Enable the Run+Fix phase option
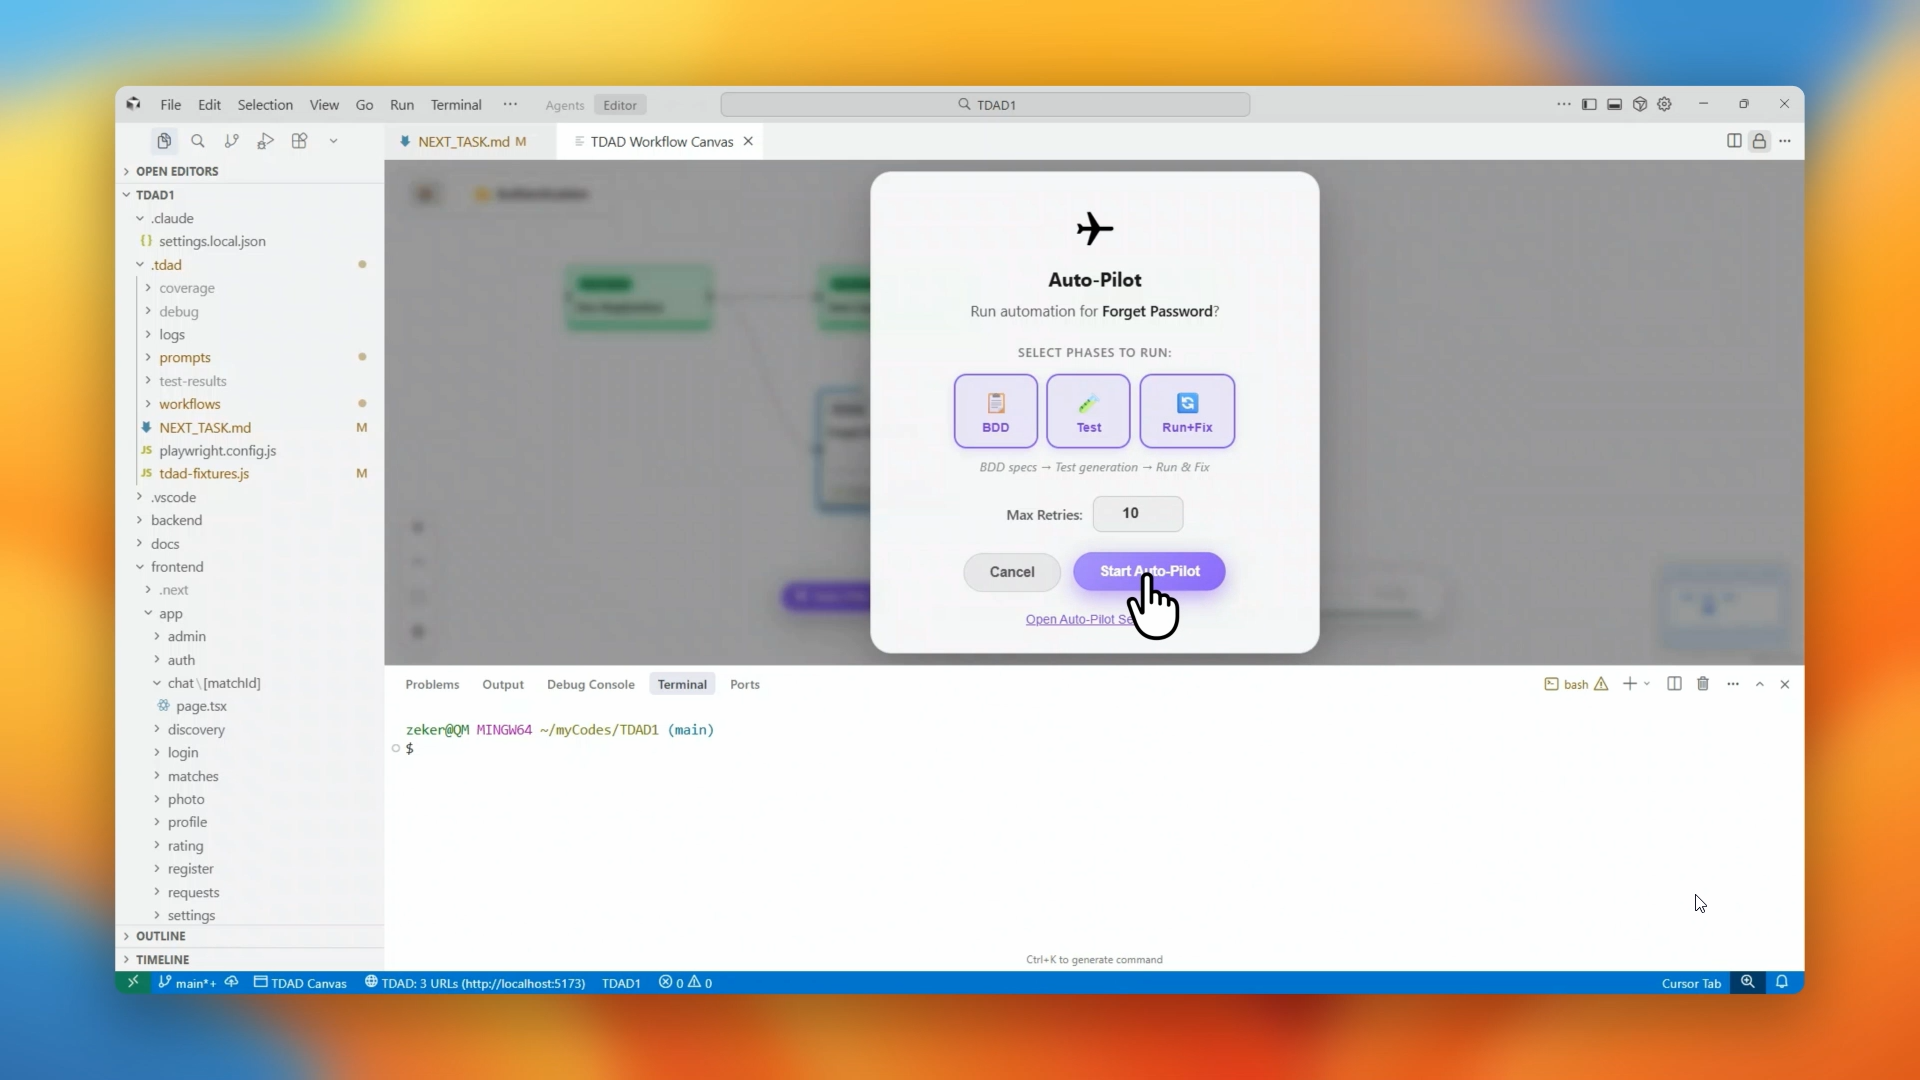 pyautogui.click(x=1188, y=411)
